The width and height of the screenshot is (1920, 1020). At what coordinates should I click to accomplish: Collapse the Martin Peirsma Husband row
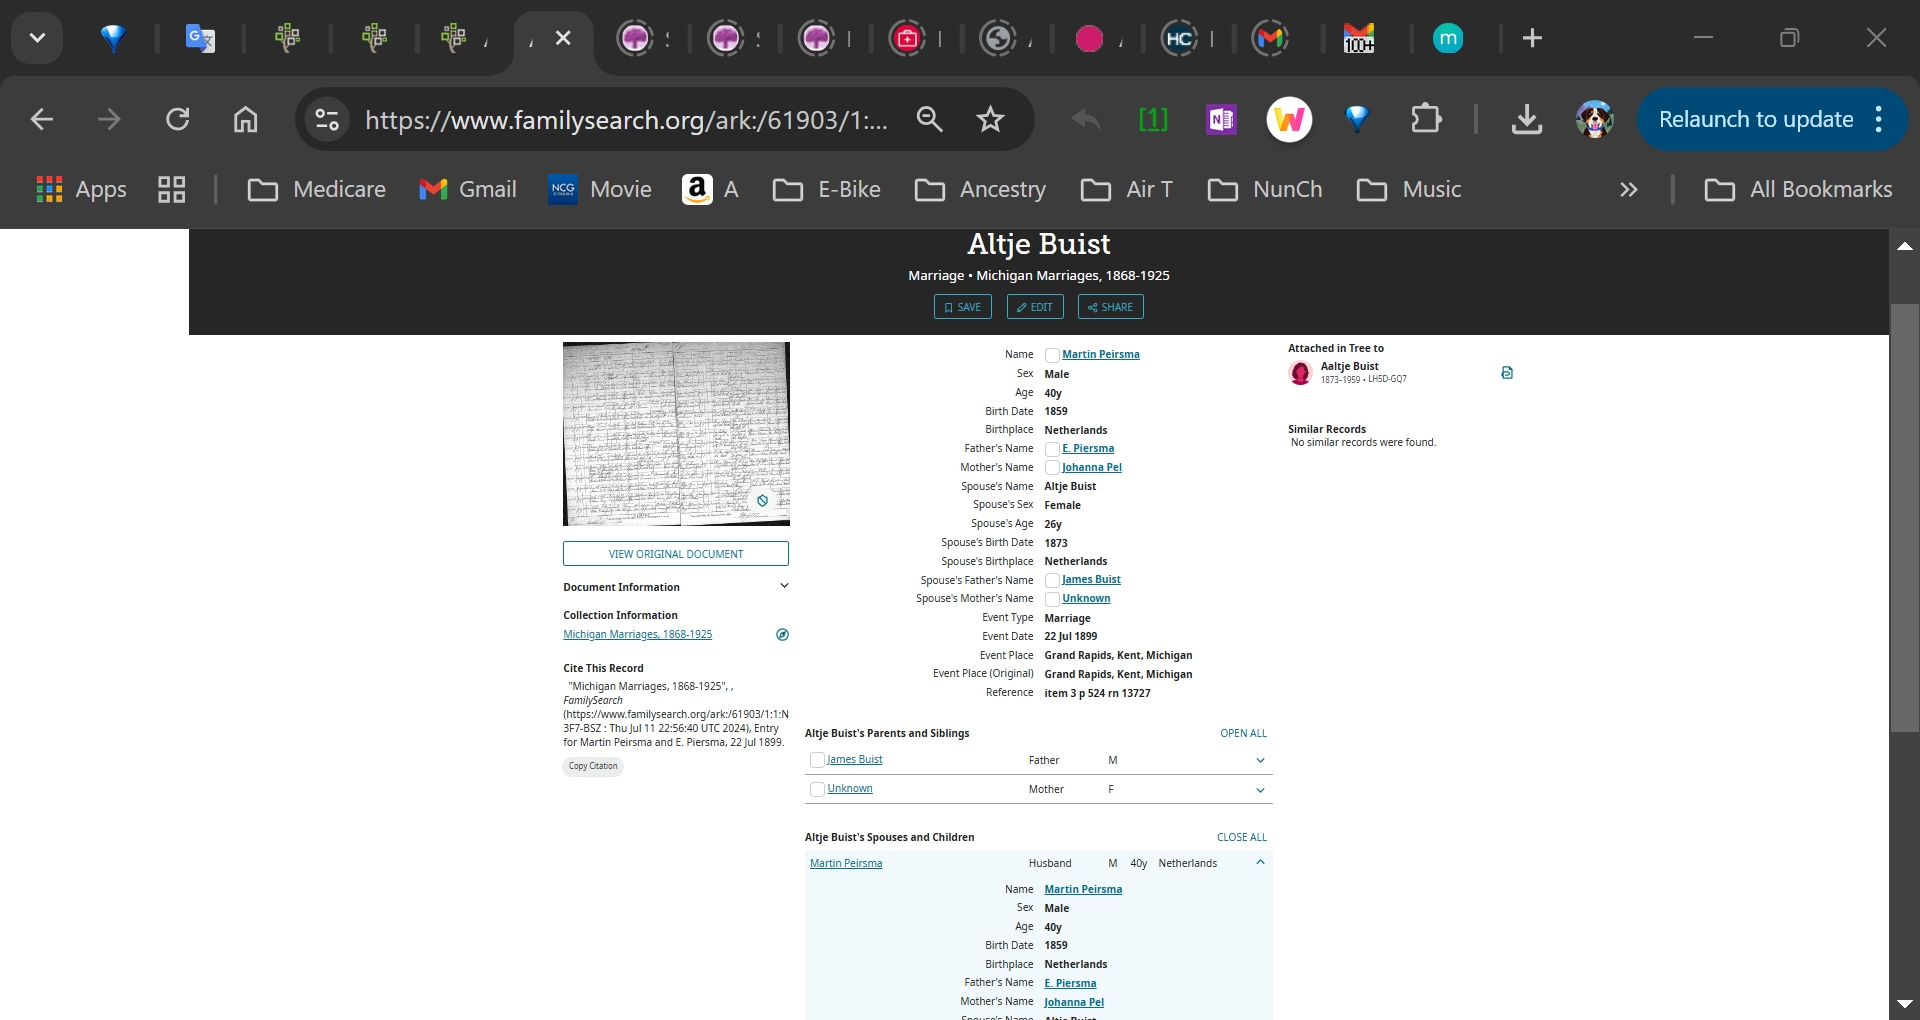[1260, 862]
